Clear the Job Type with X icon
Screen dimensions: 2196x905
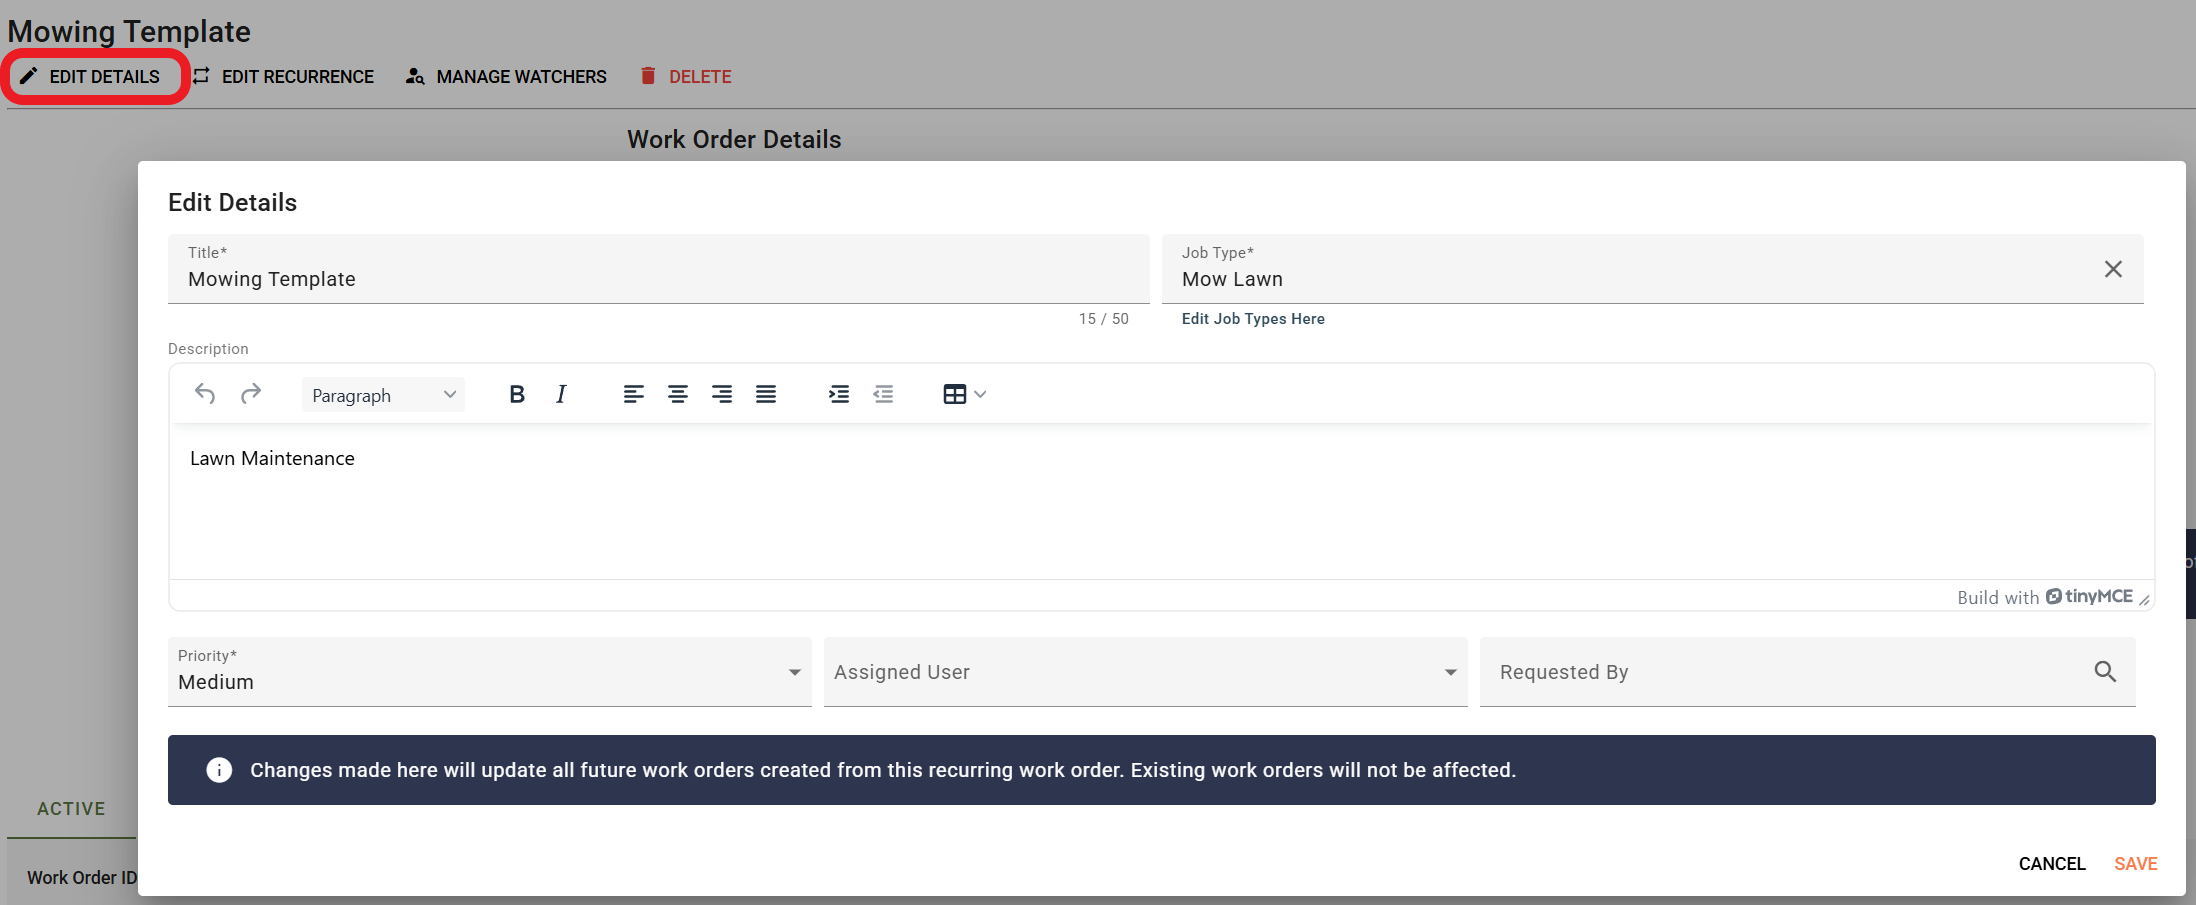pos(2113,269)
